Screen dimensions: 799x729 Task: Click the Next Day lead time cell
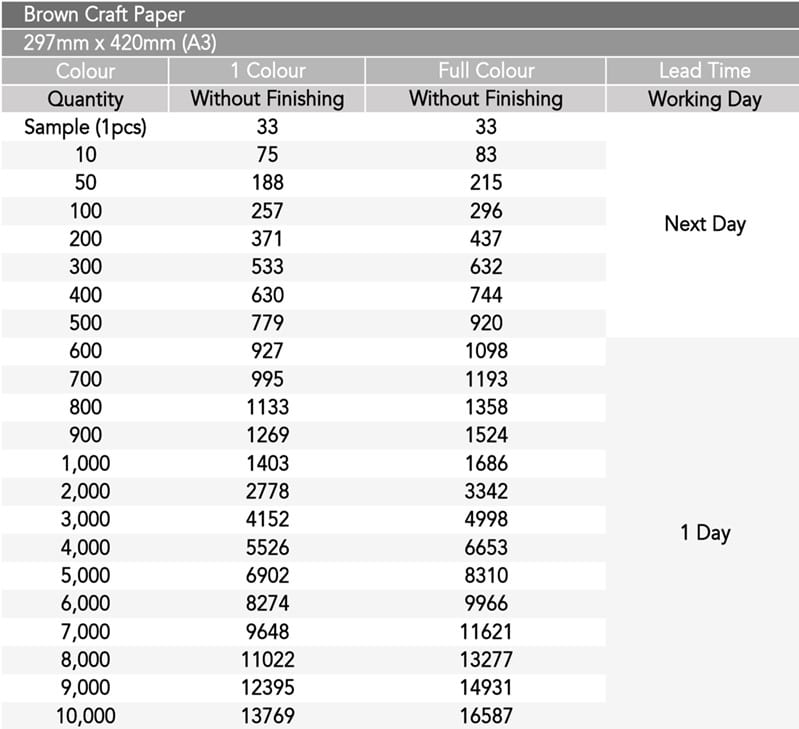(704, 224)
